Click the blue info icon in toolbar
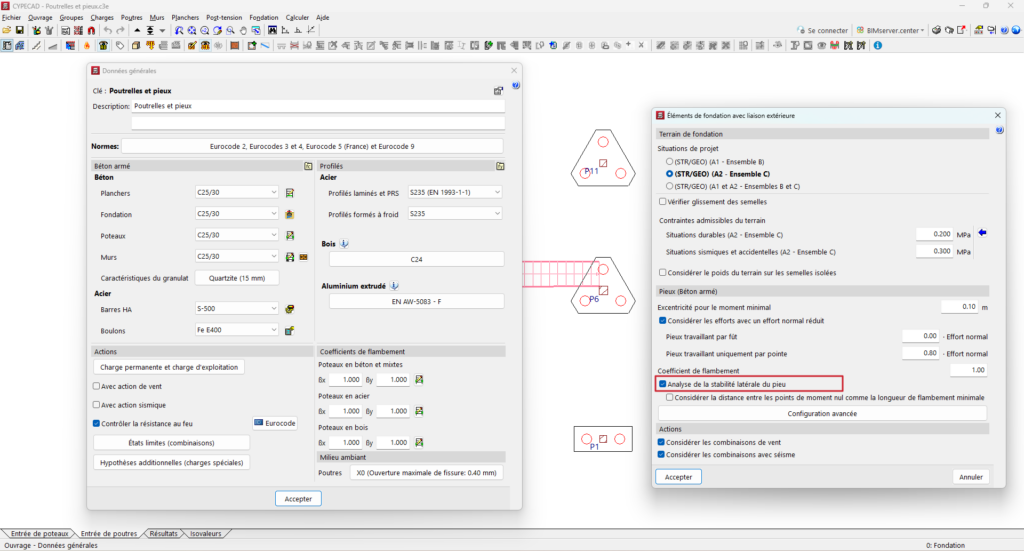Image resolution: width=1024 pixels, height=551 pixels. coord(878,46)
